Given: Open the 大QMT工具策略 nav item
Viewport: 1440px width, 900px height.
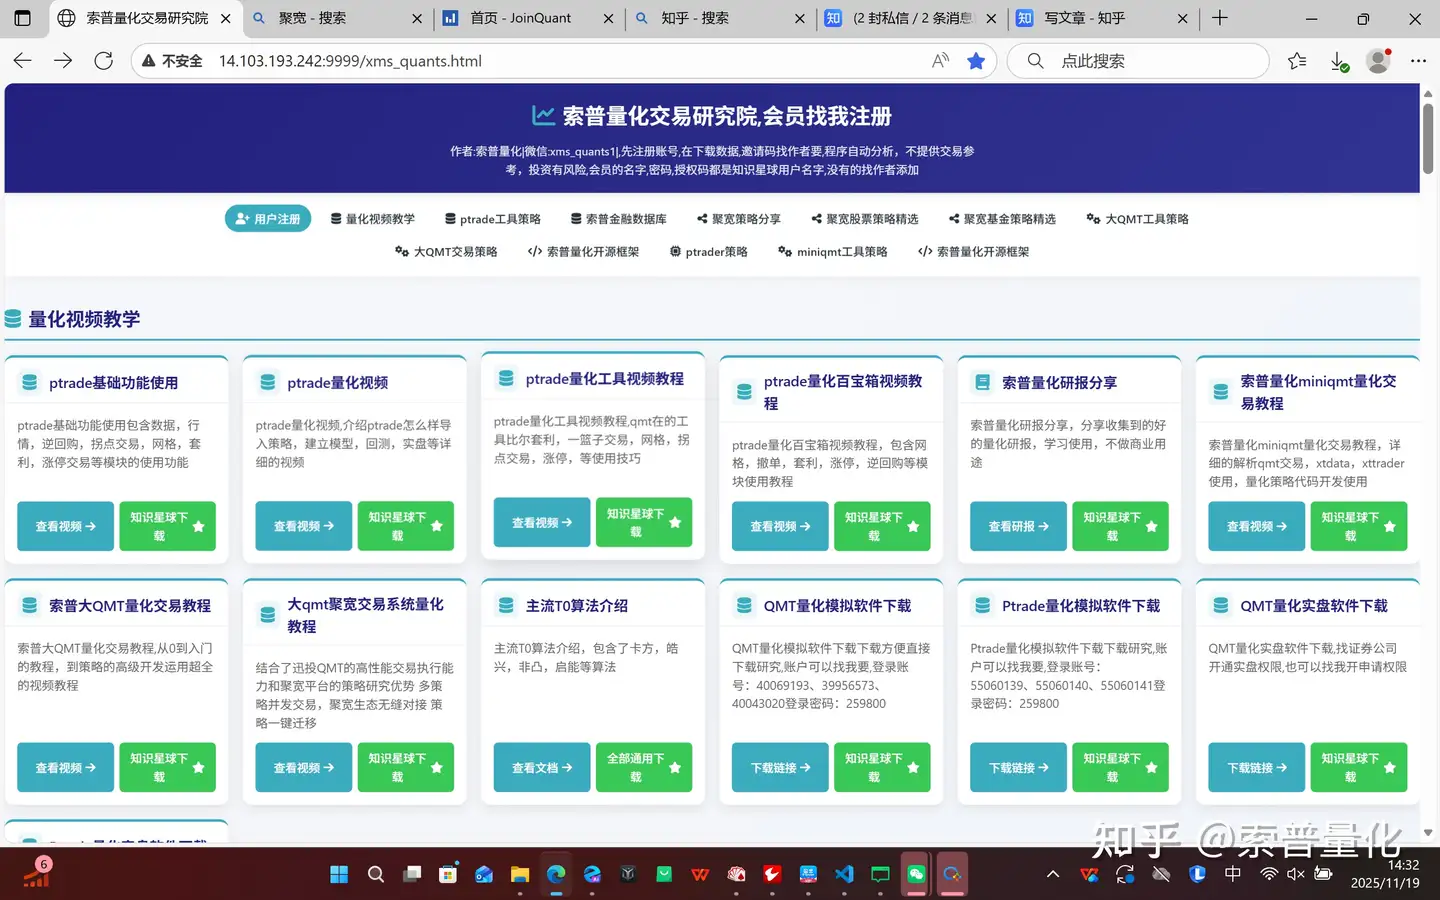Looking at the screenshot, I should 1138,219.
